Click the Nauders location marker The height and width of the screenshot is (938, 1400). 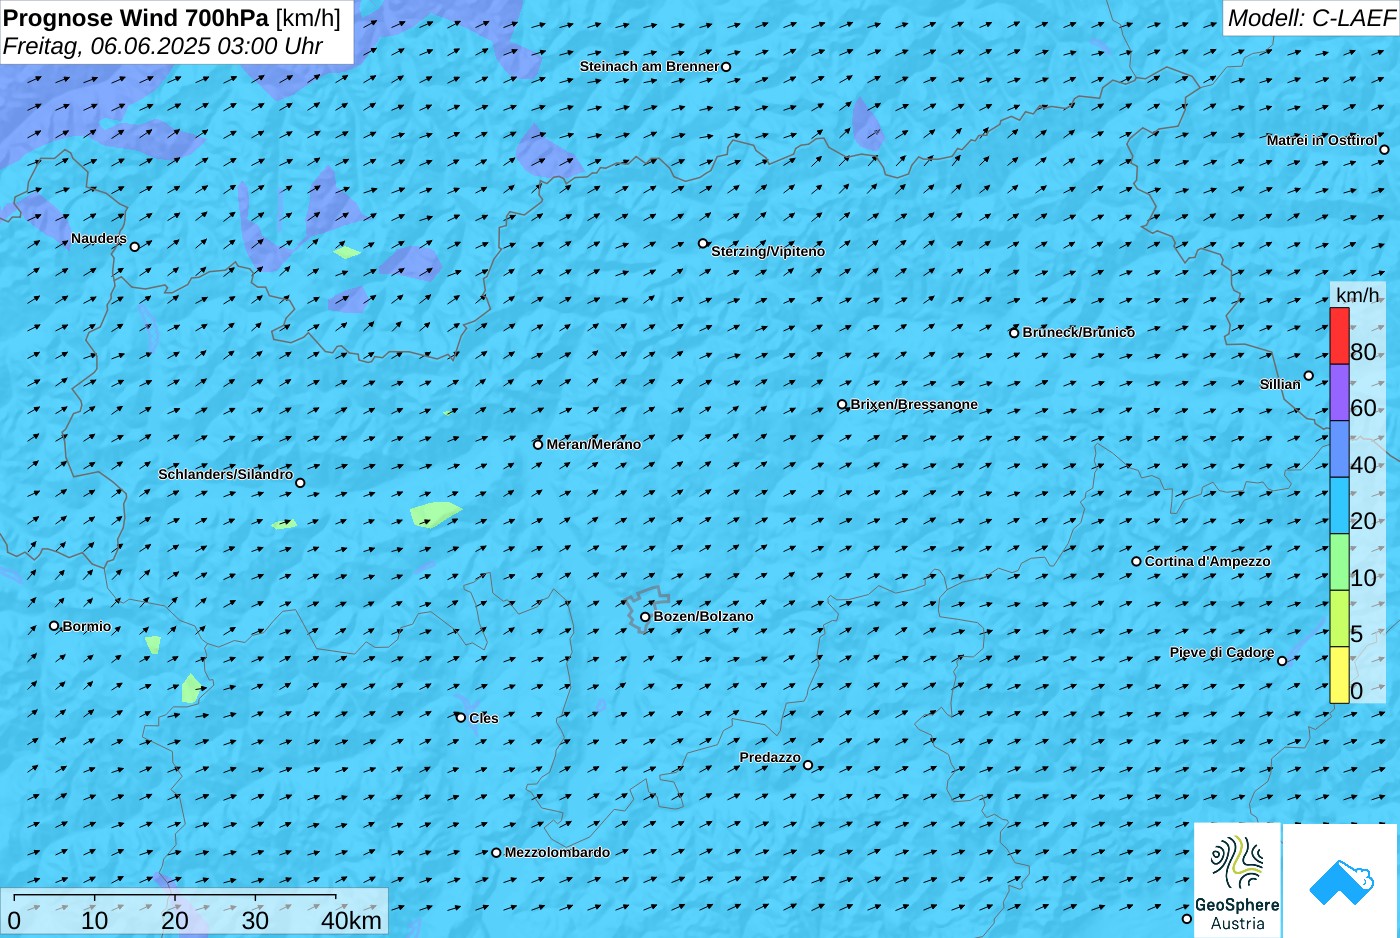135,246
